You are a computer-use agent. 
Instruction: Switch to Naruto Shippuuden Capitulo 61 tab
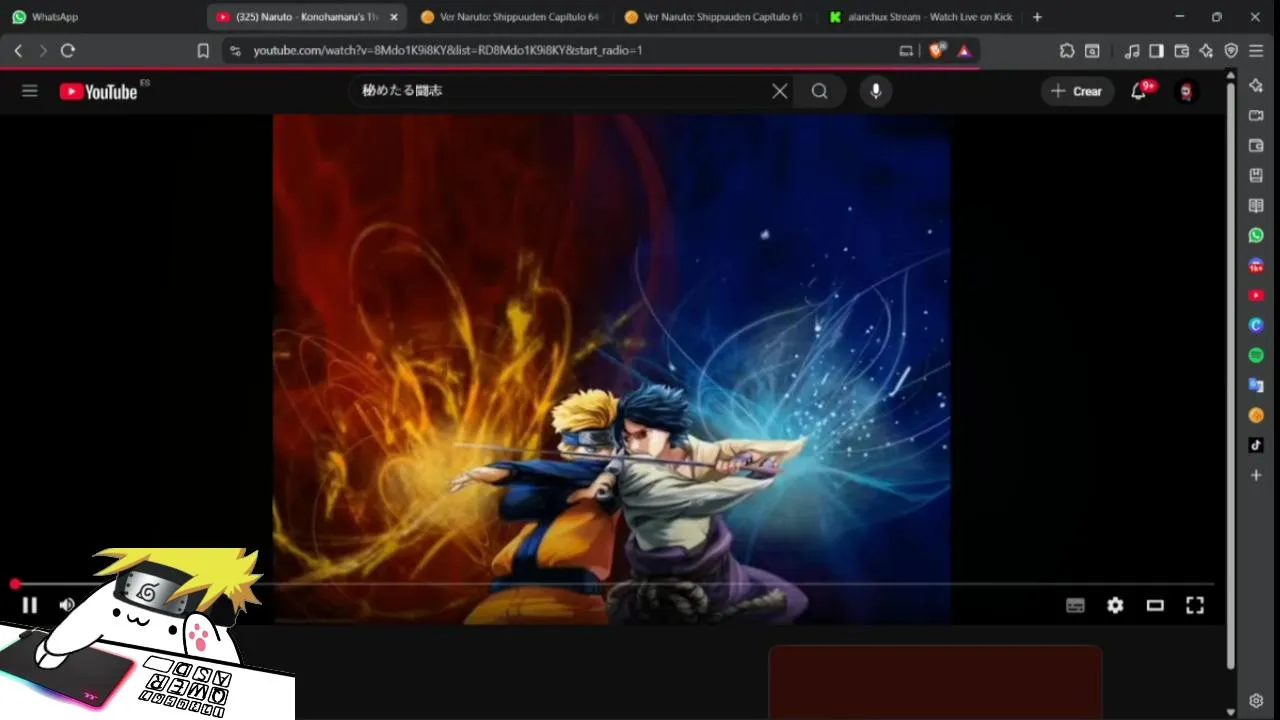(714, 17)
